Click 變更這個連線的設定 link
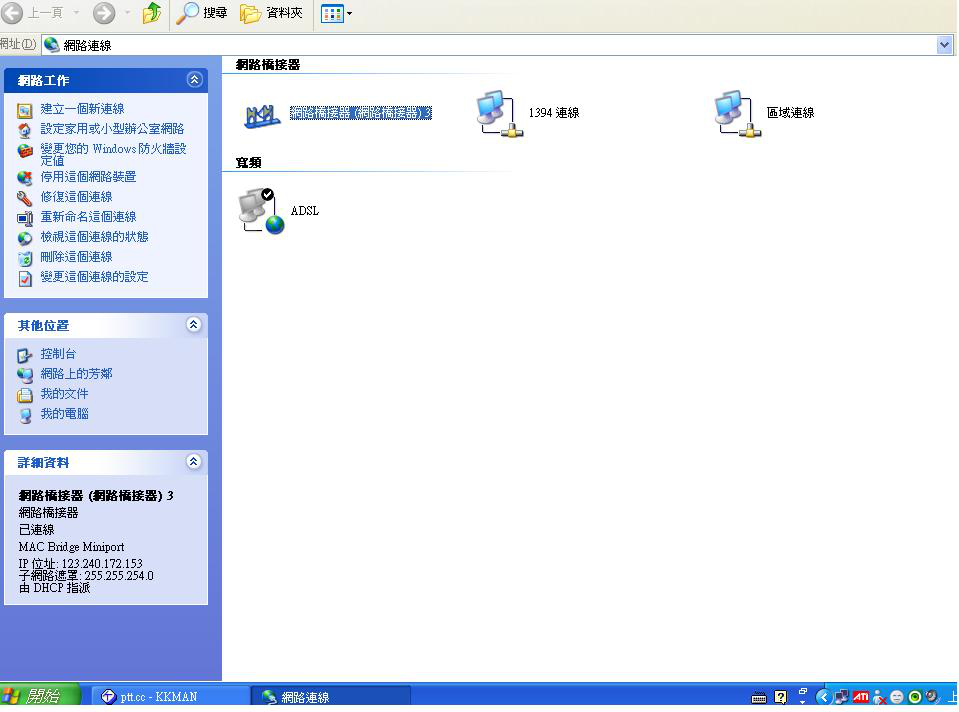The image size is (959, 712). tap(94, 277)
